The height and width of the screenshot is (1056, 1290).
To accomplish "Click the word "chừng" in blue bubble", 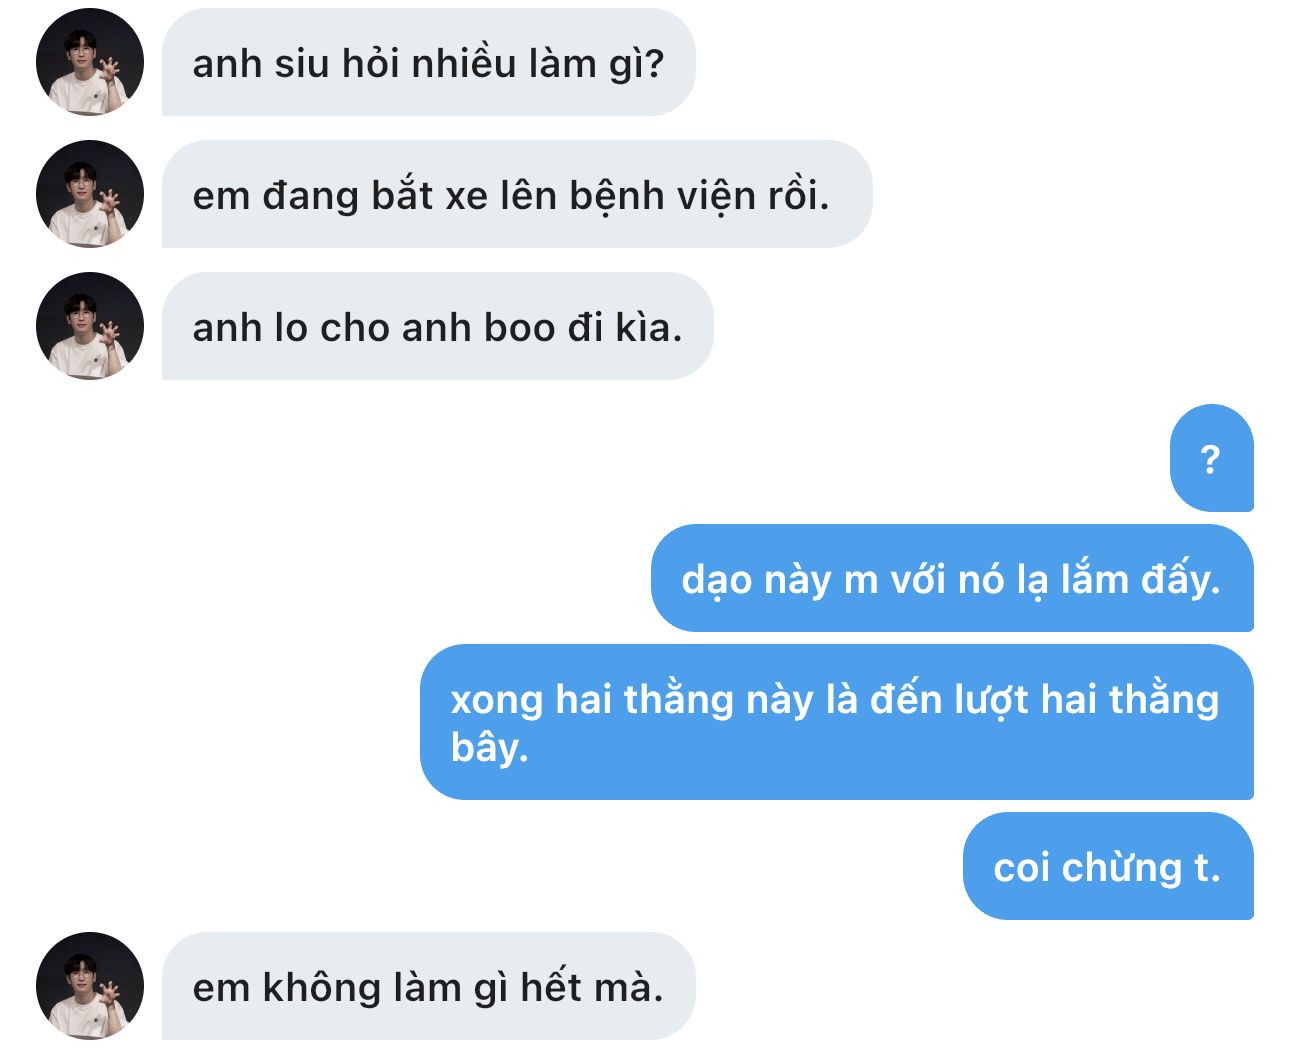I will (1122, 868).
